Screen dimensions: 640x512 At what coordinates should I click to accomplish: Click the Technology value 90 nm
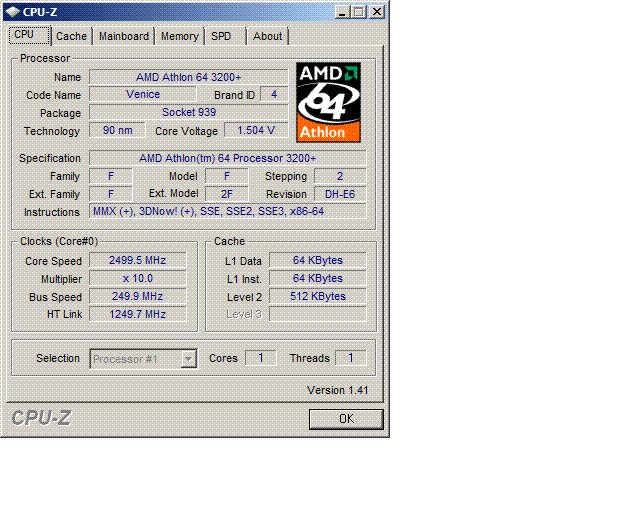118,130
